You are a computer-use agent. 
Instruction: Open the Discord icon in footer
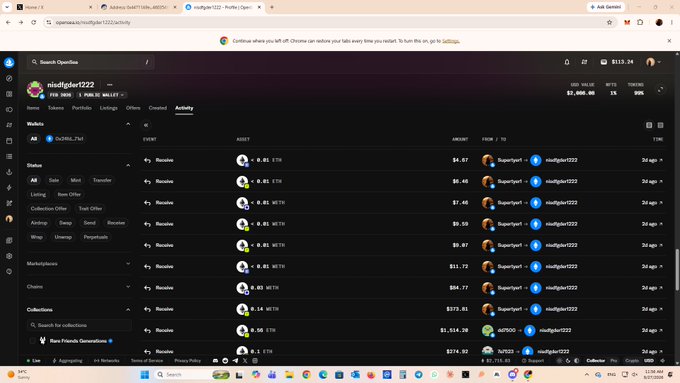pyautogui.click(x=215, y=360)
